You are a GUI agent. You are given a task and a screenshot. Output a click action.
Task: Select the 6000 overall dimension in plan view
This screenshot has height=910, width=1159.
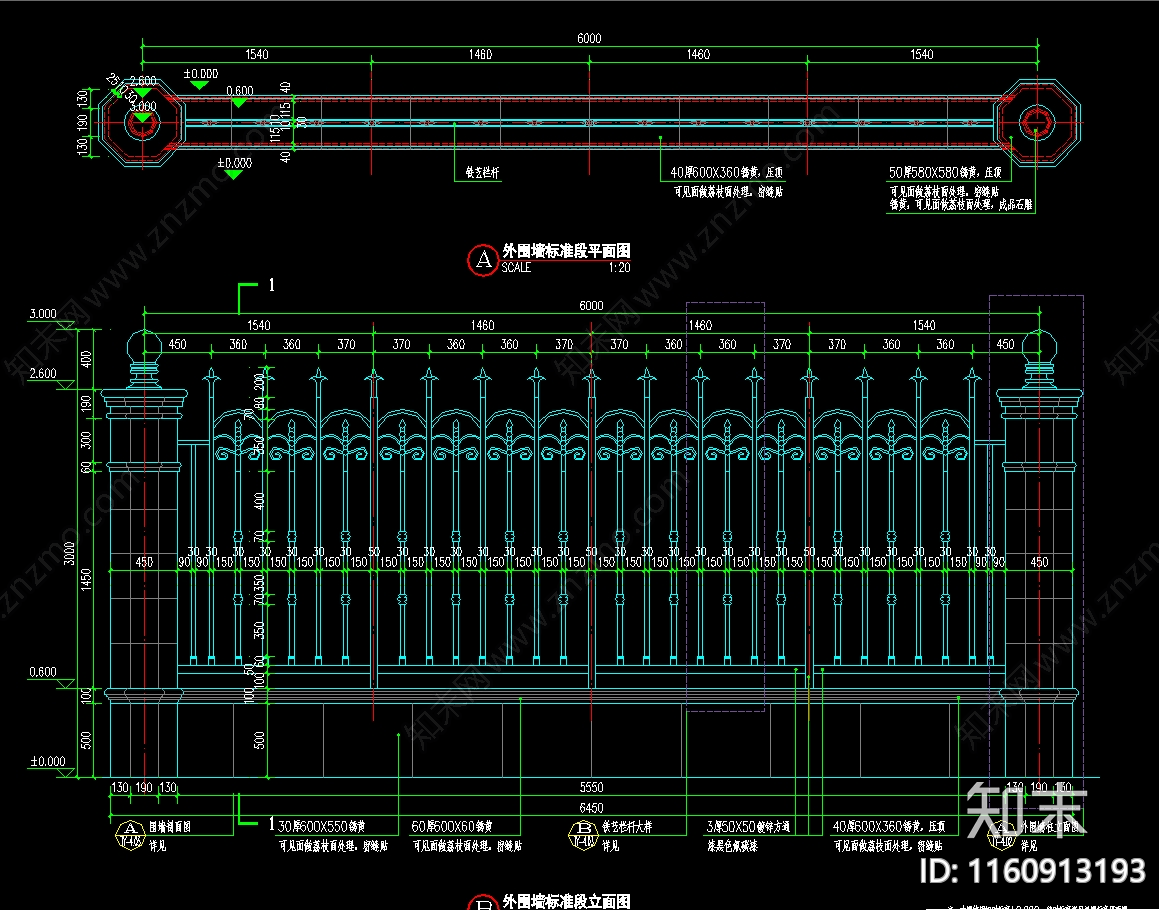point(590,39)
